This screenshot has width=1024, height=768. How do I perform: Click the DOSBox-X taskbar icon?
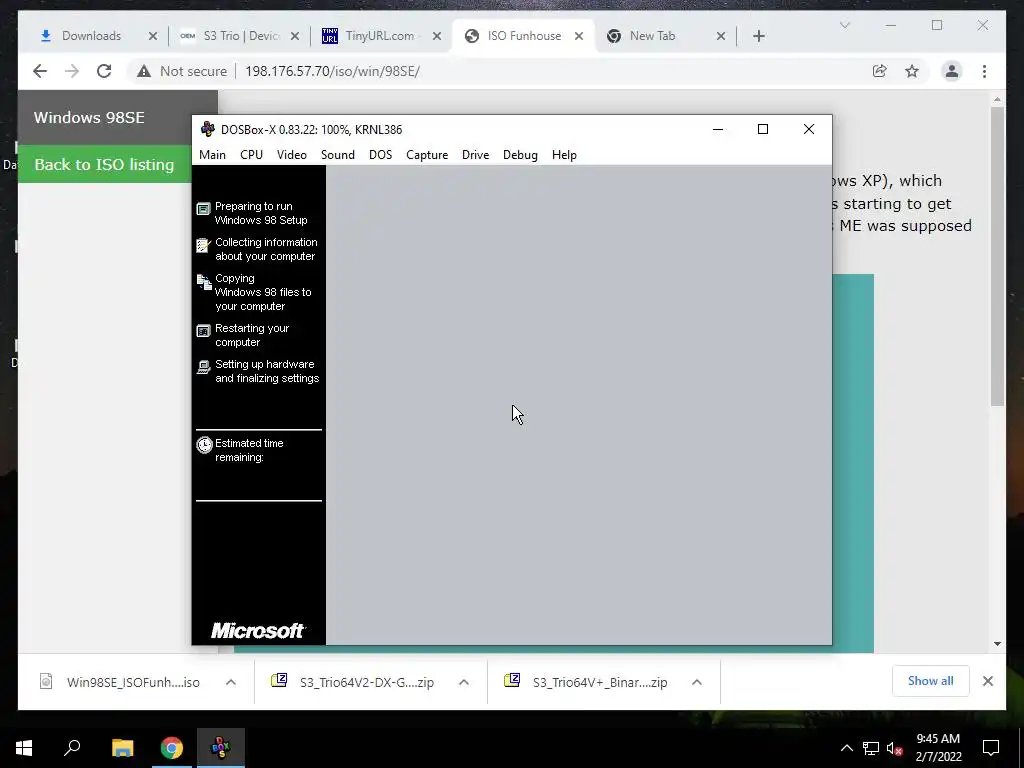(221, 748)
